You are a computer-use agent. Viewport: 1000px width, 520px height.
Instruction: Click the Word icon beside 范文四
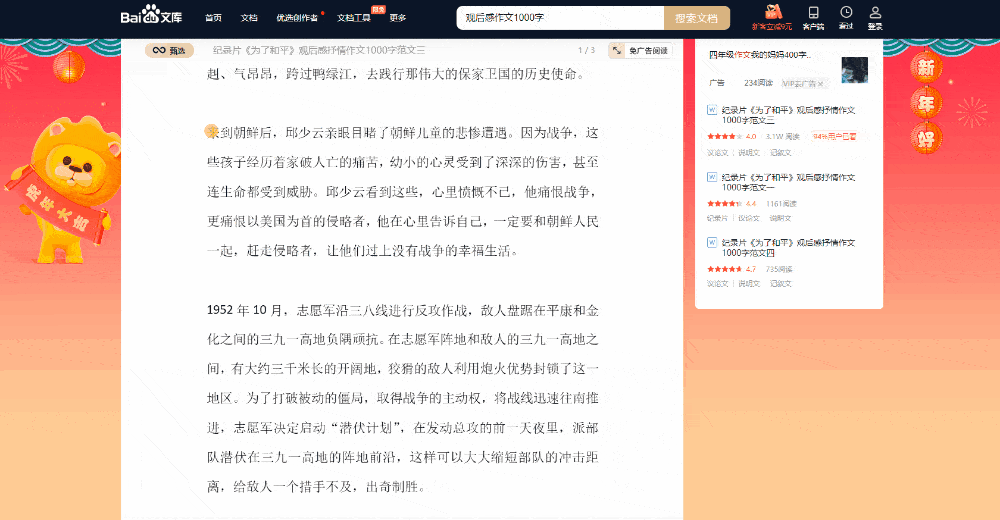[712, 242]
